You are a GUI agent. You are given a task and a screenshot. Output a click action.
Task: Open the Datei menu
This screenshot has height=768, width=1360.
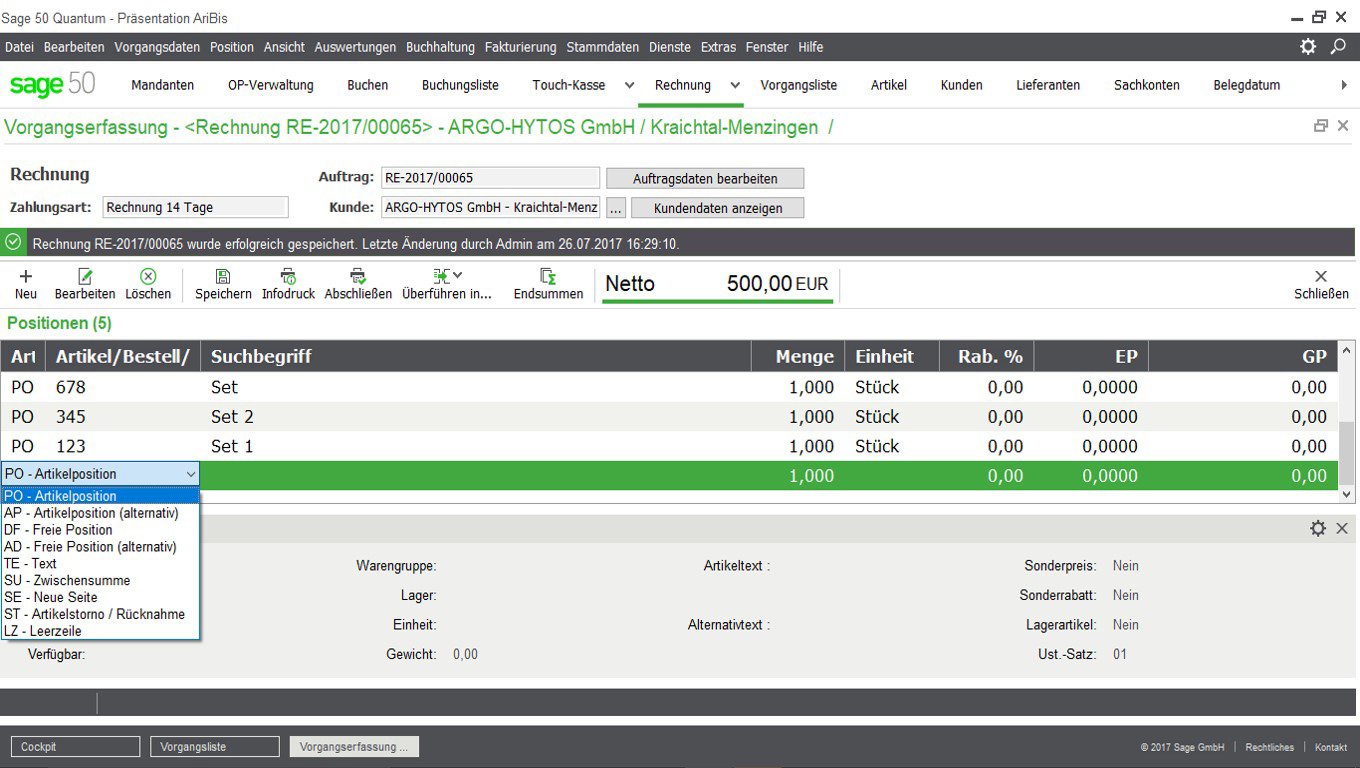[19, 47]
